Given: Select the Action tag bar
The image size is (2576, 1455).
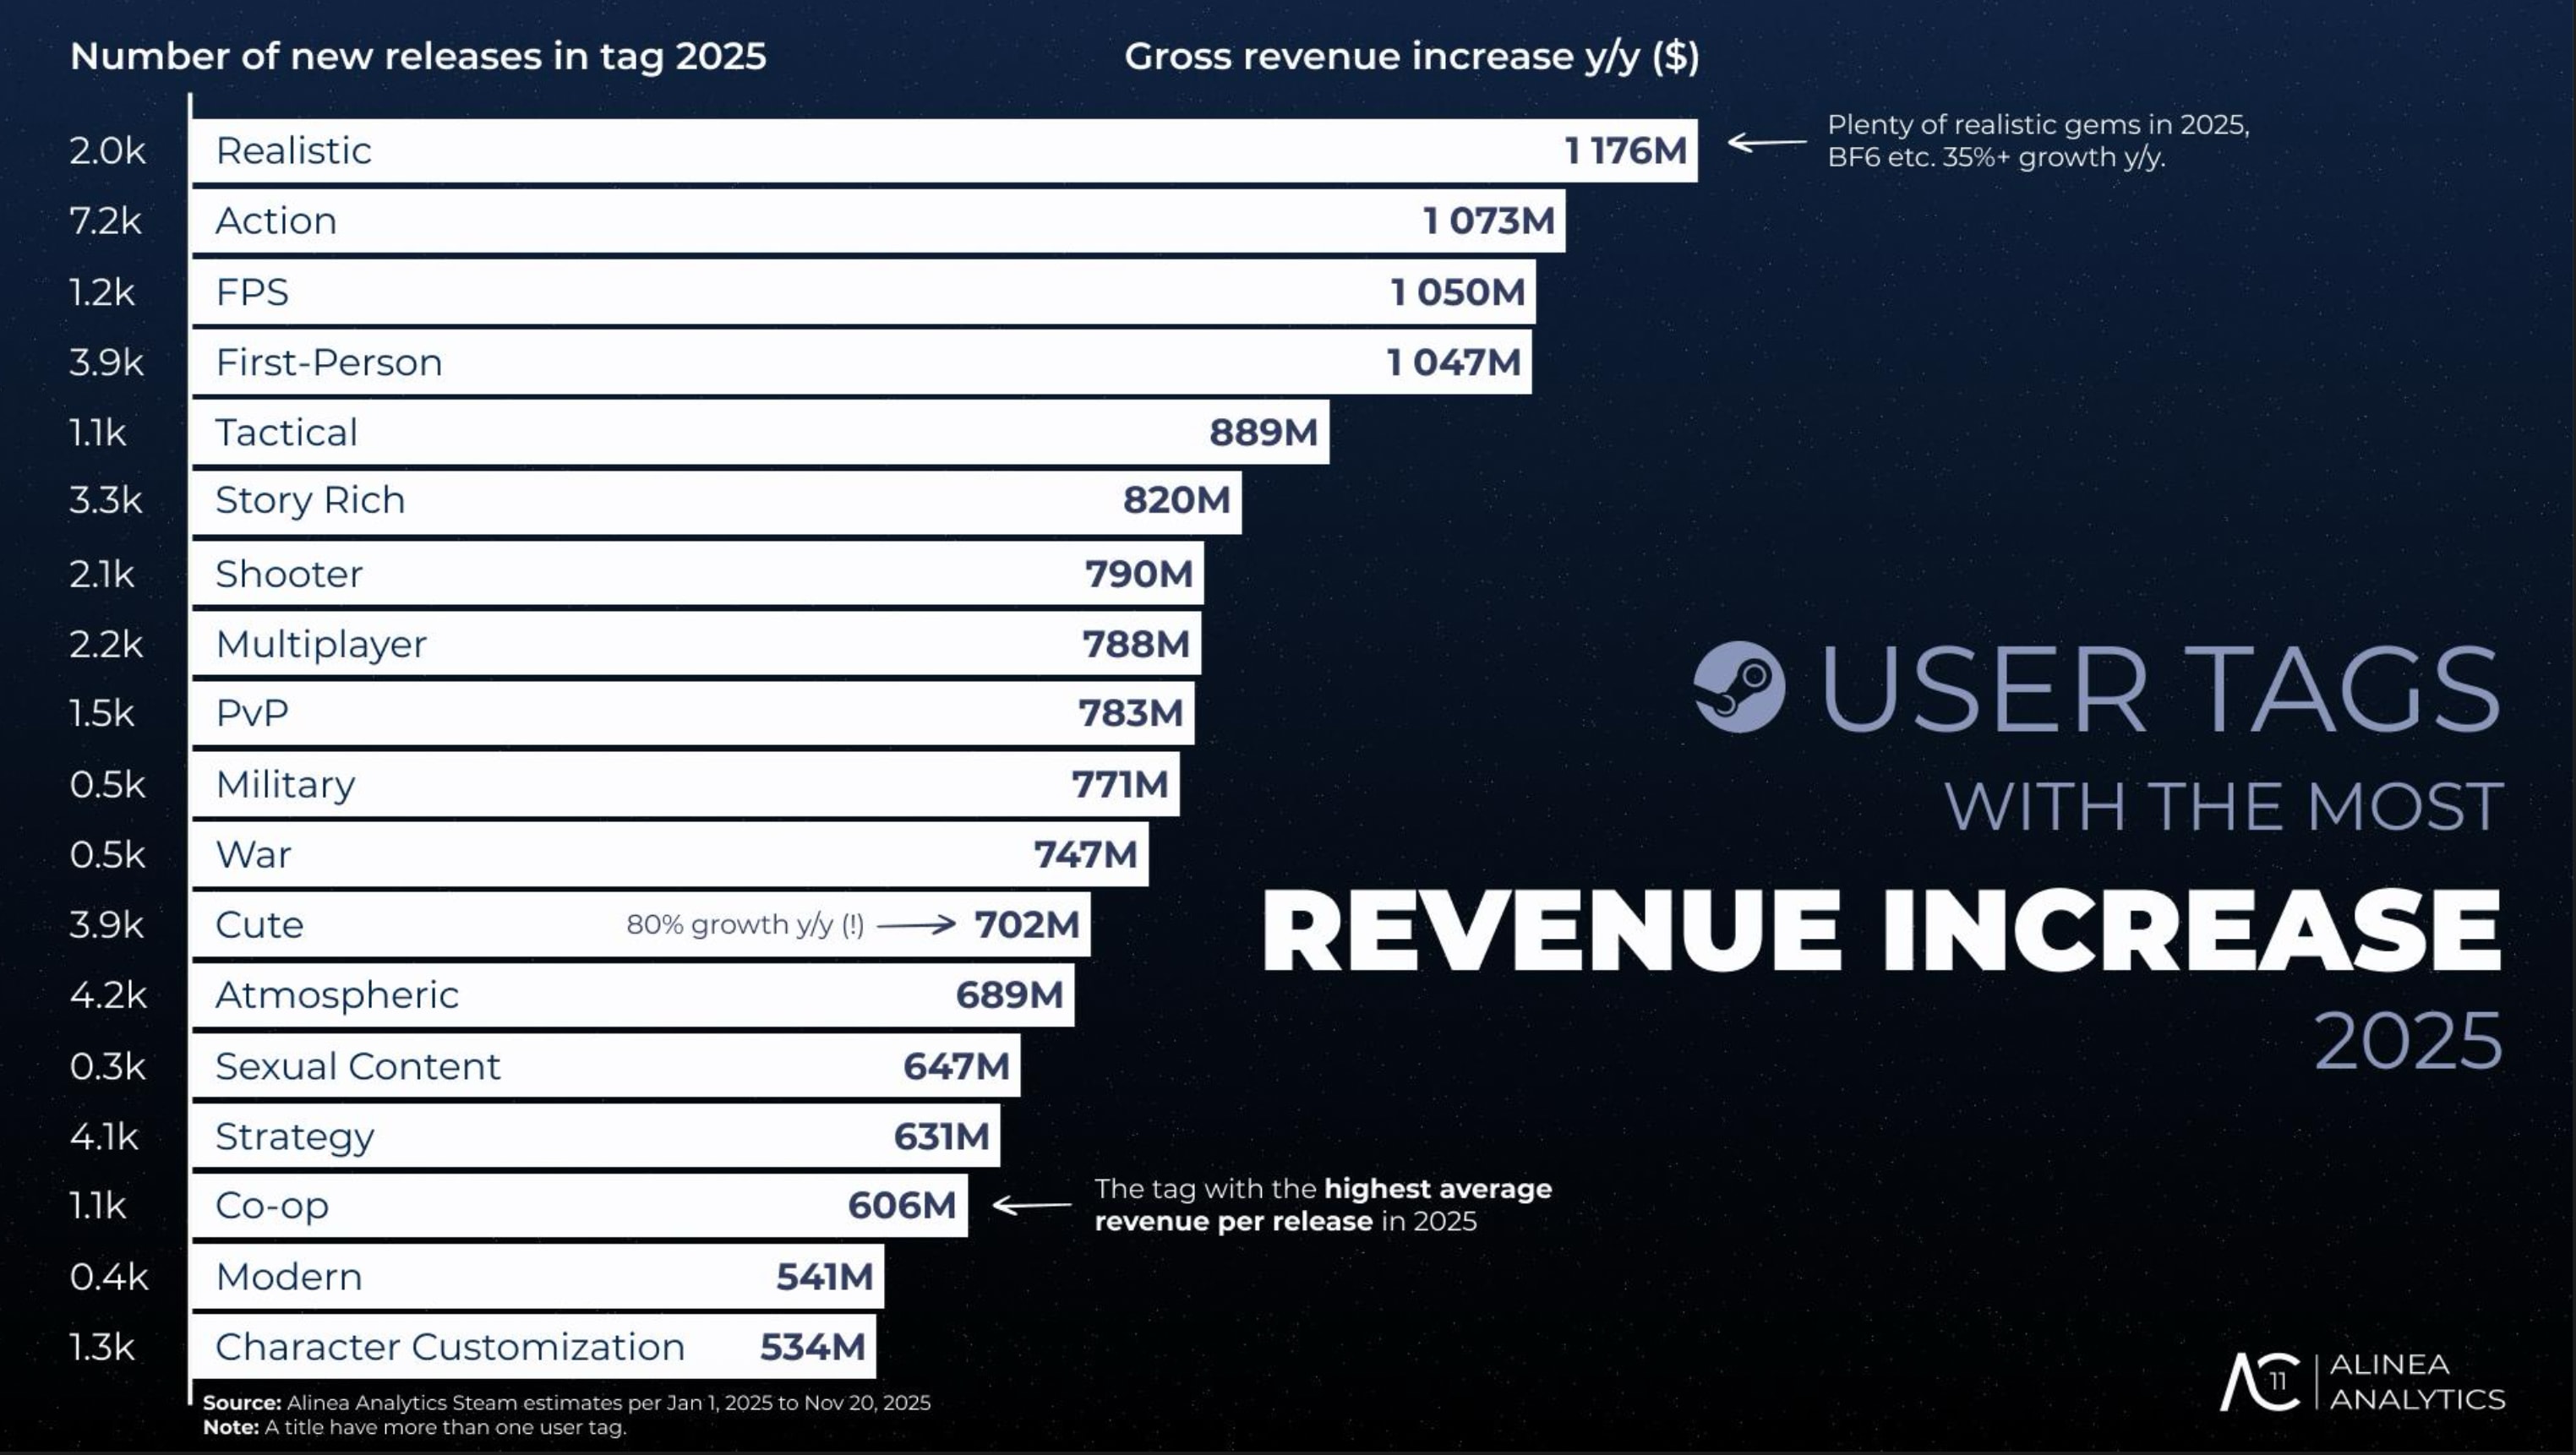Looking at the screenshot, I should 878,221.
